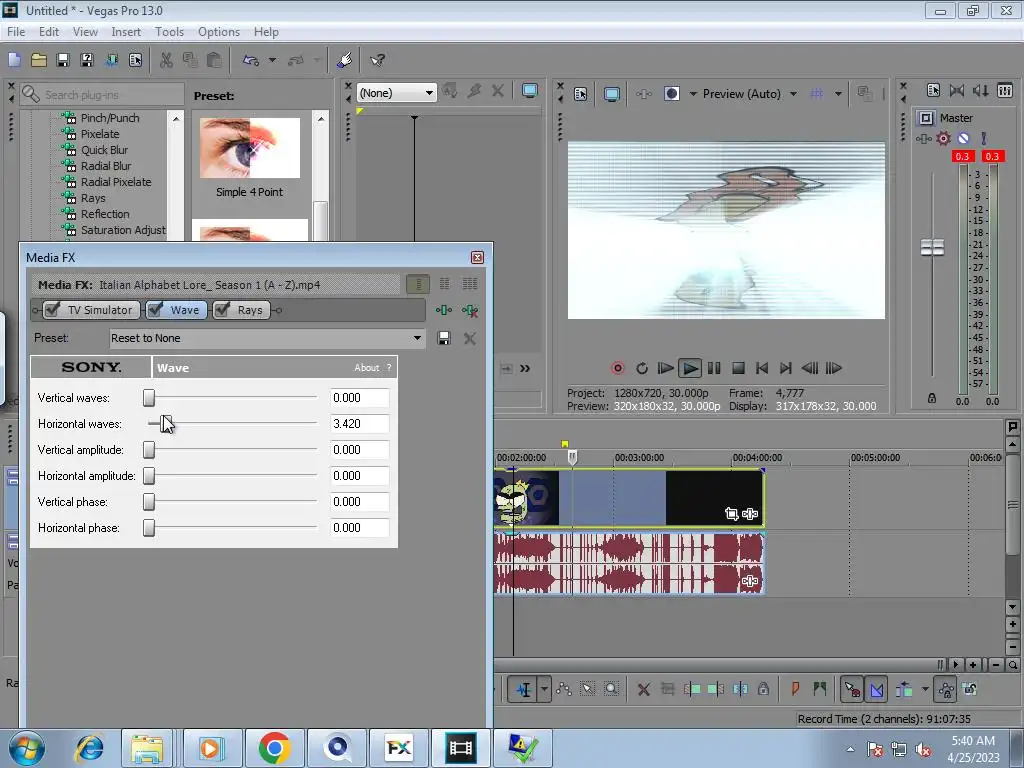This screenshot has height=768, width=1024.
Task: Open the (None) dropdown in trimmer
Action: 396,93
